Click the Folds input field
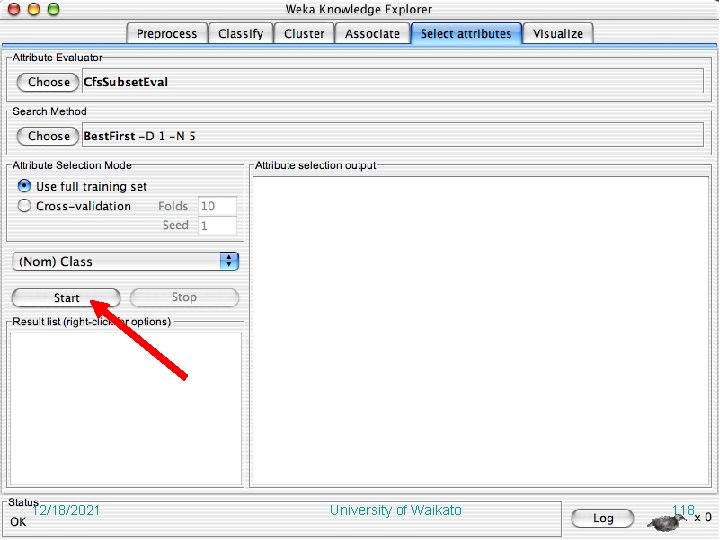The width and height of the screenshot is (720, 540). (217, 206)
